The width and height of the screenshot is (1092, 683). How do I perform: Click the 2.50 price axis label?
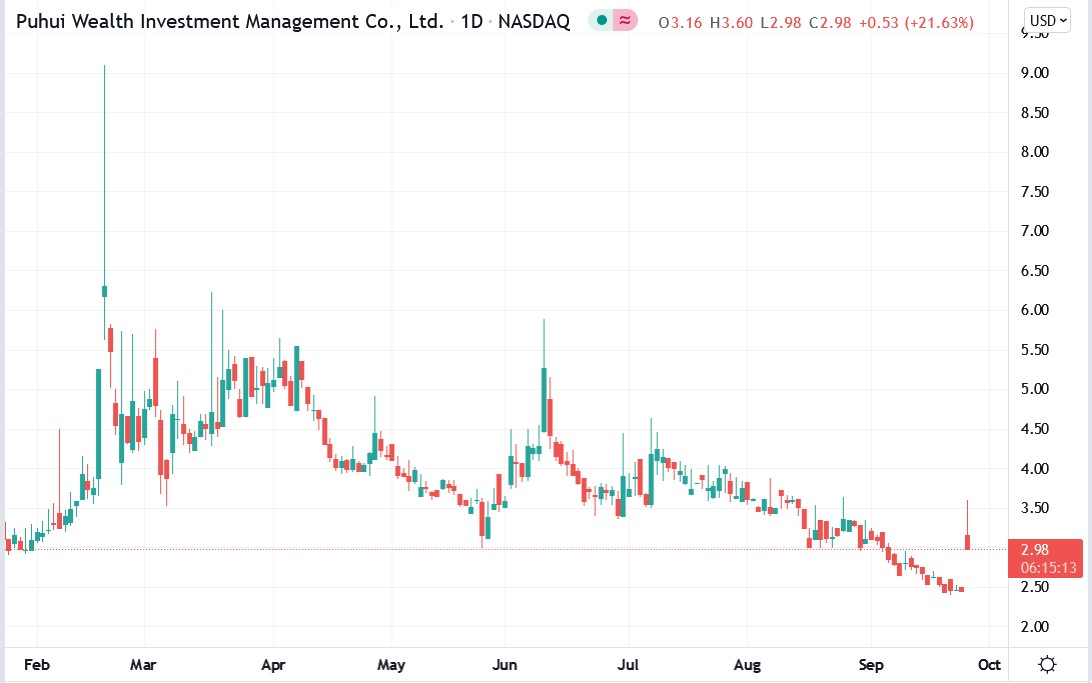tap(1035, 587)
